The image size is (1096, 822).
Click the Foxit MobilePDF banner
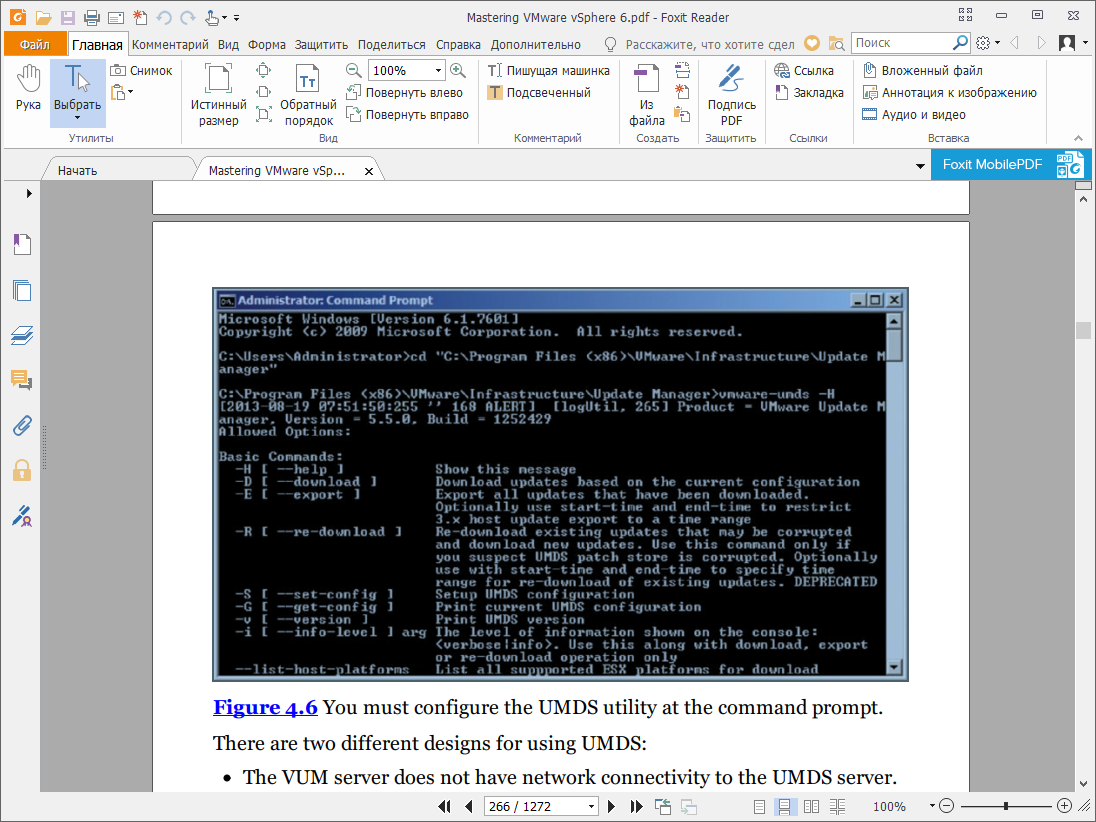click(x=1011, y=164)
